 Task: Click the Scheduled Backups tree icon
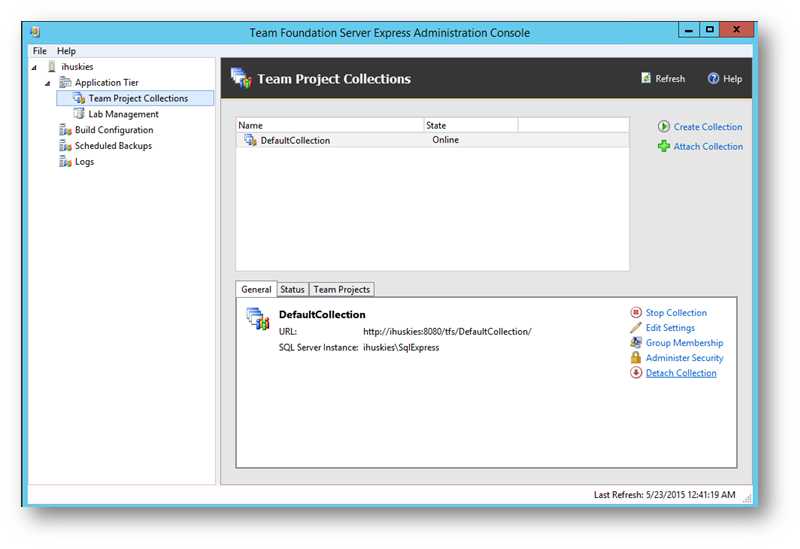click(x=65, y=145)
